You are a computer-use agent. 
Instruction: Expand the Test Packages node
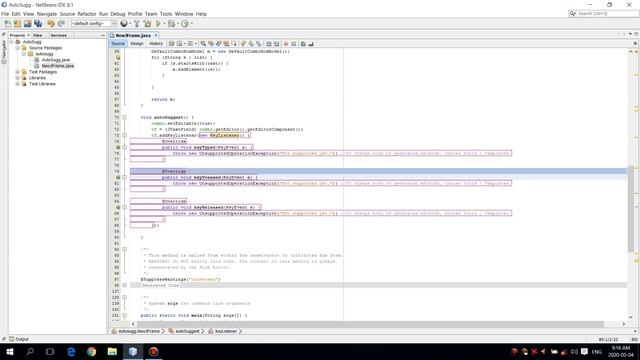pos(18,72)
